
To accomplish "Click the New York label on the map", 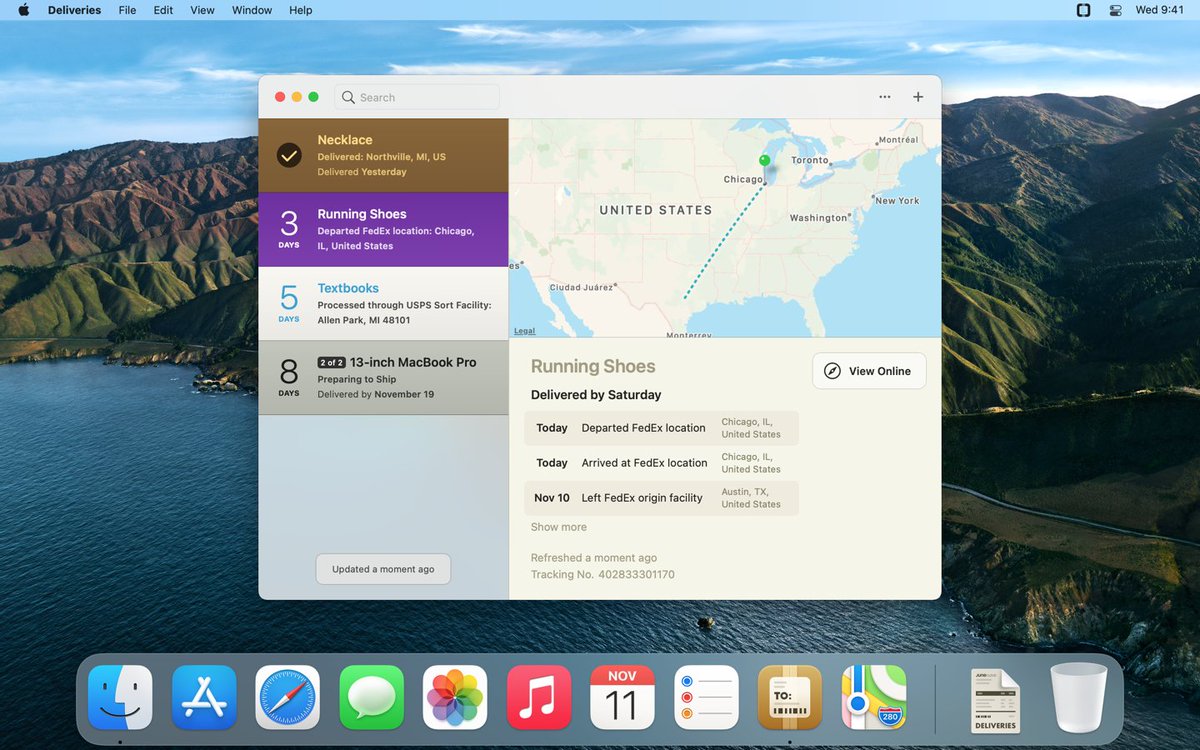I will pos(897,201).
